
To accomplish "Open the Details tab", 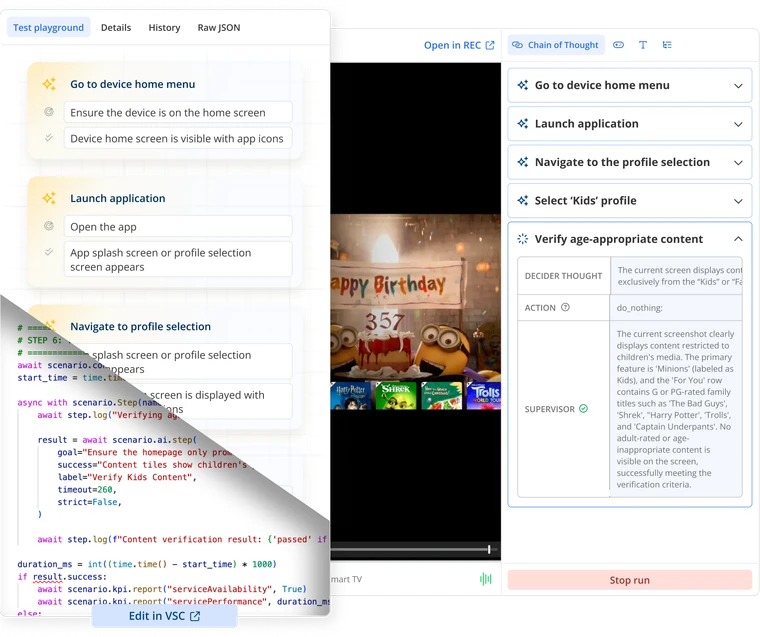I will pos(116,28).
